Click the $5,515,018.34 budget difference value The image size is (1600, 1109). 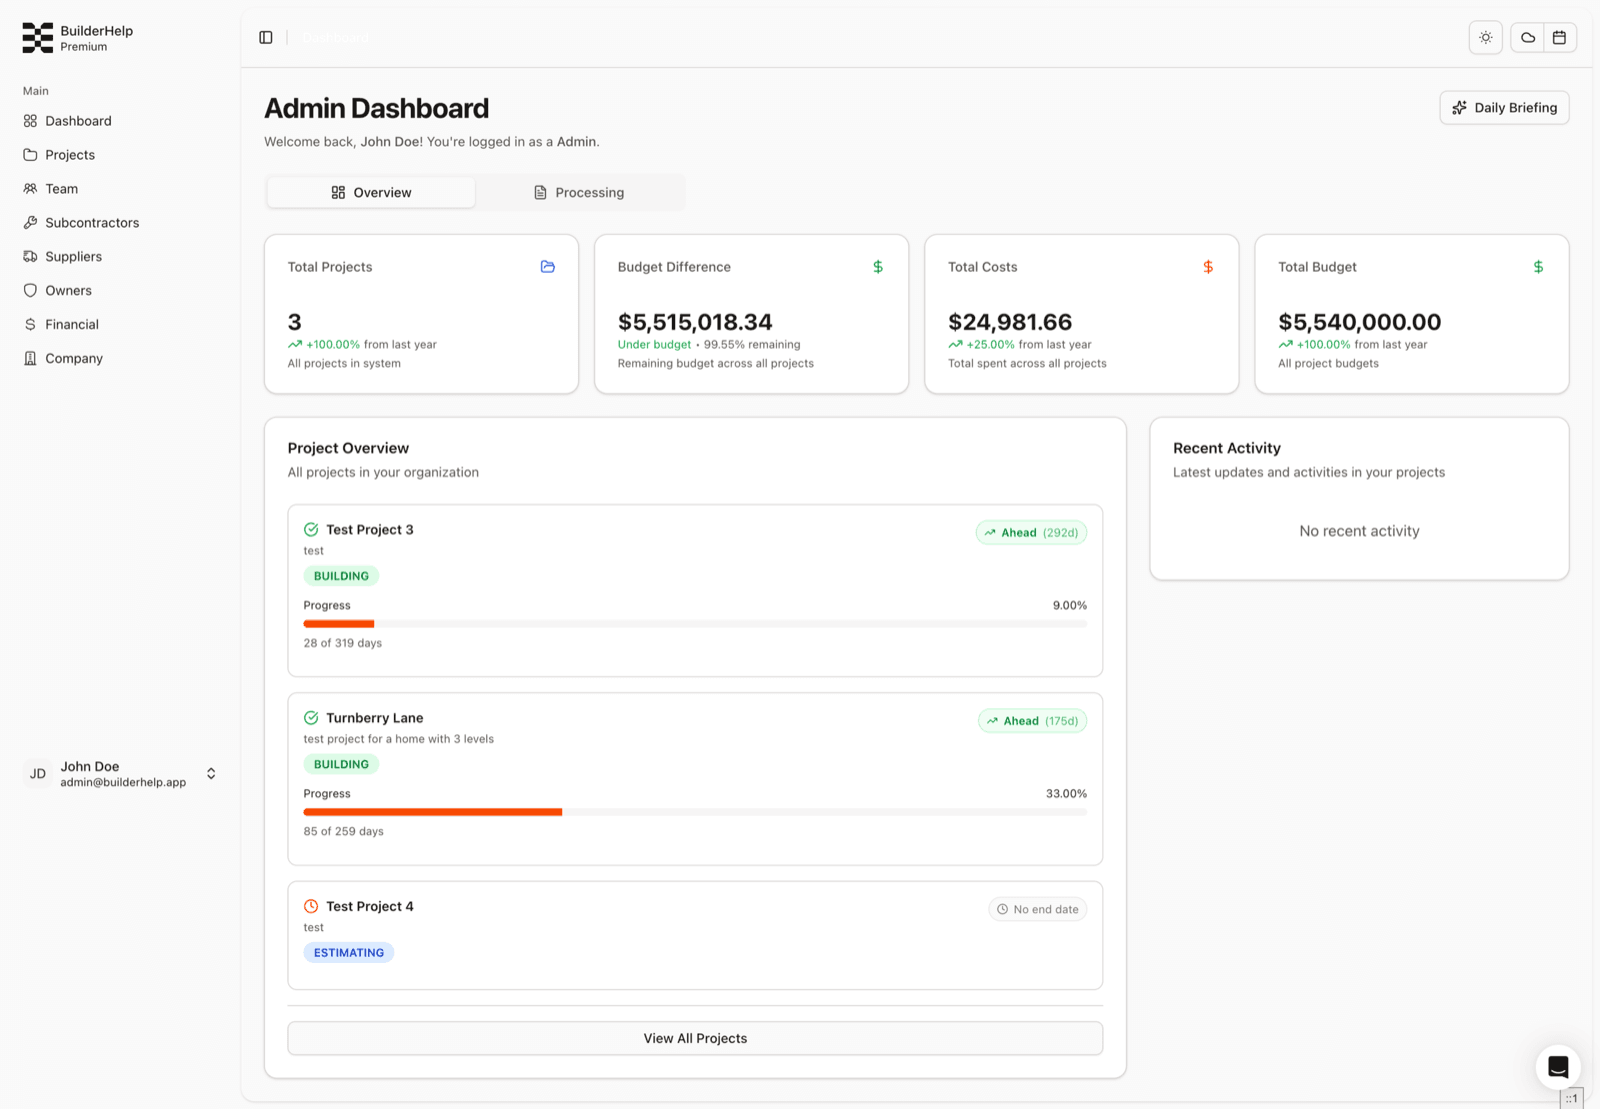click(695, 322)
